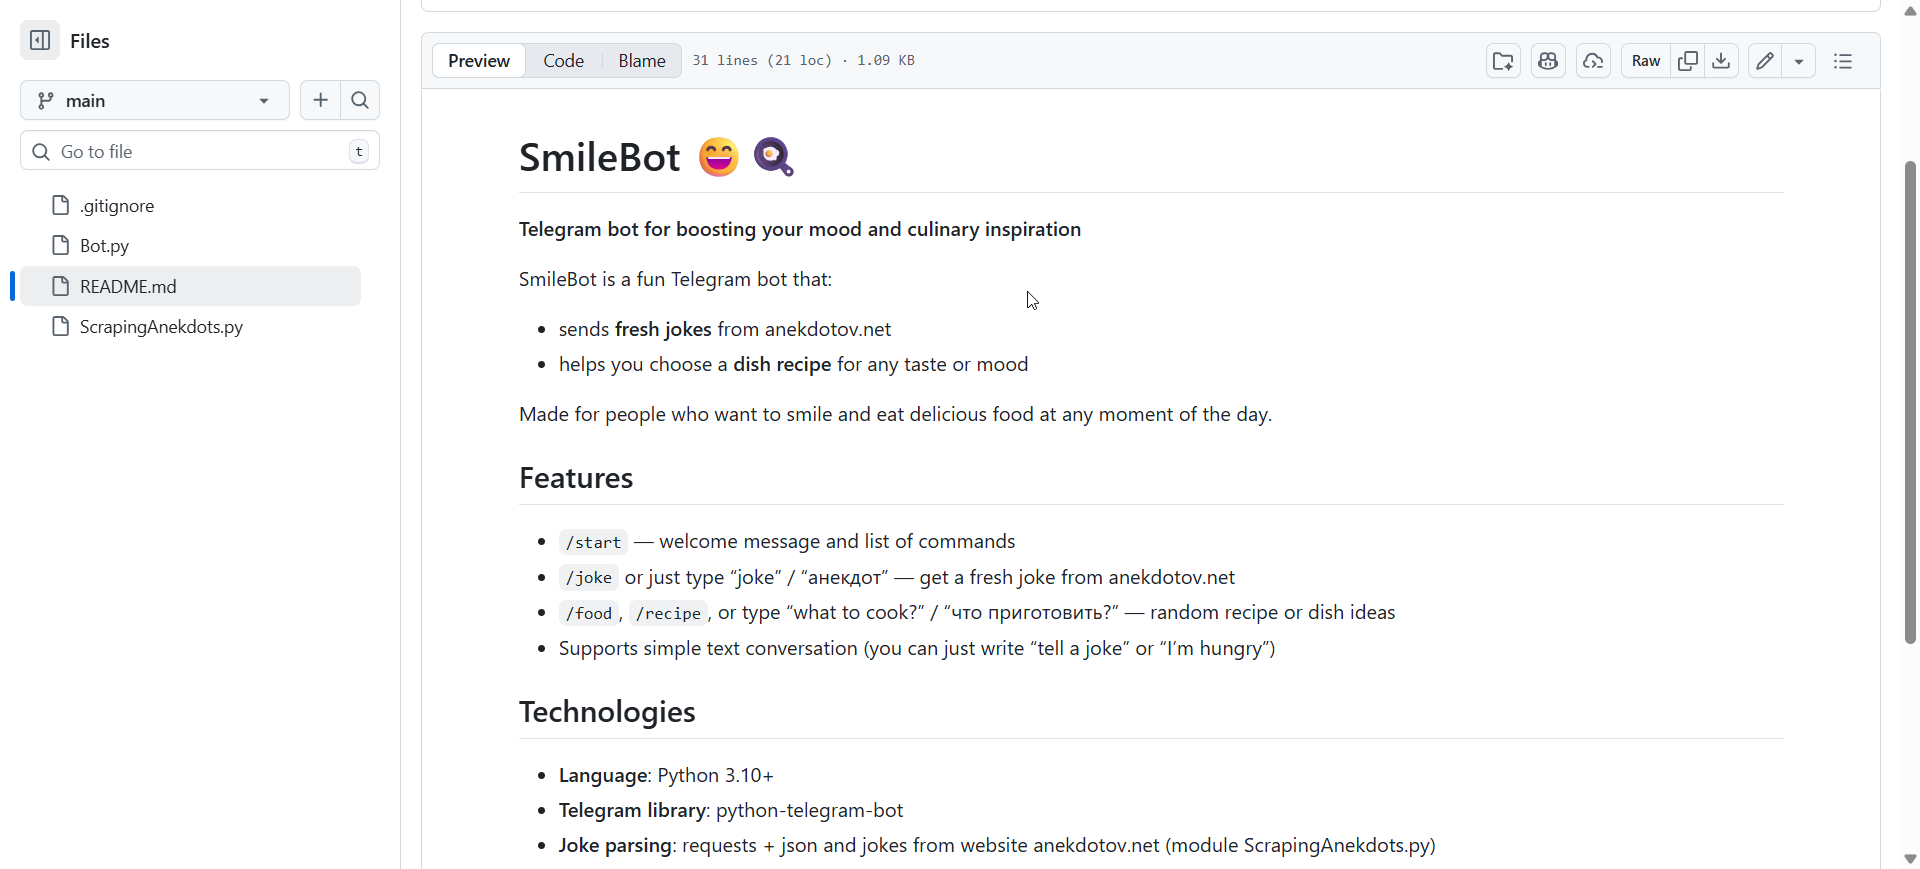Click 'Language: Python 3.10+' list item

point(666,776)
